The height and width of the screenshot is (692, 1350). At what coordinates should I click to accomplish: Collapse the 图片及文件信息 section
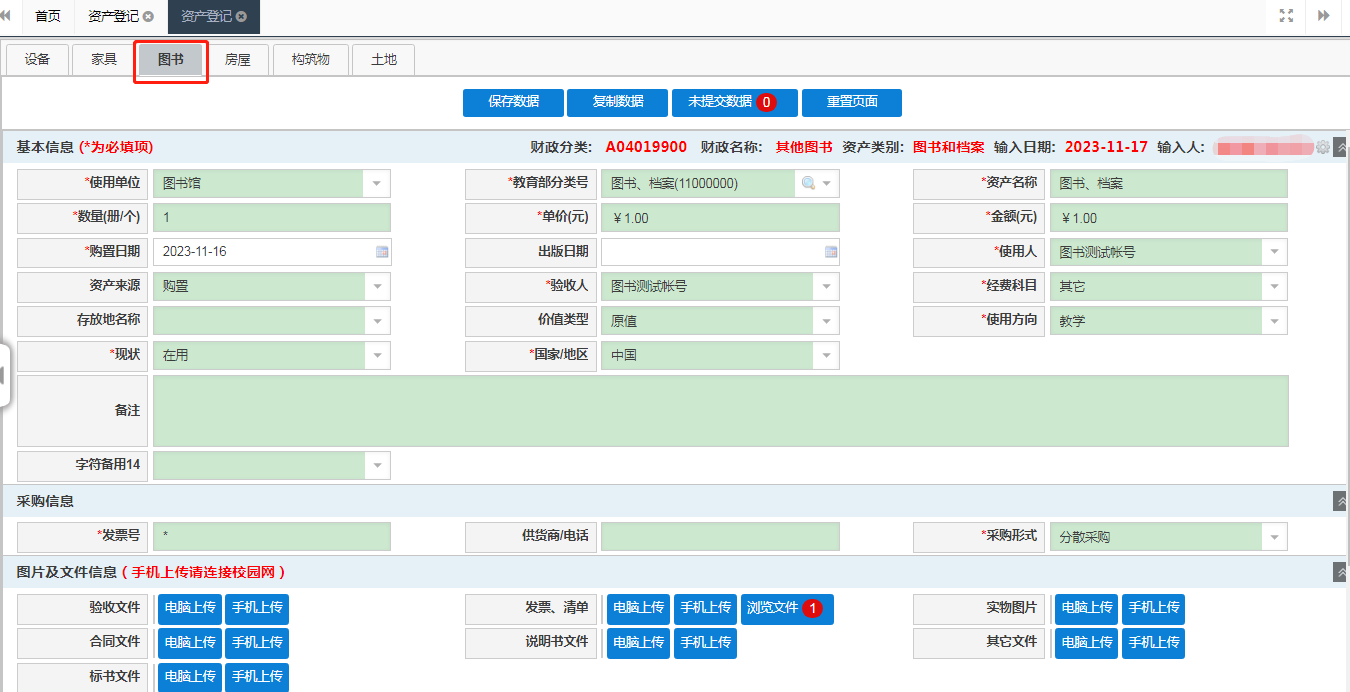[1340, 572]
